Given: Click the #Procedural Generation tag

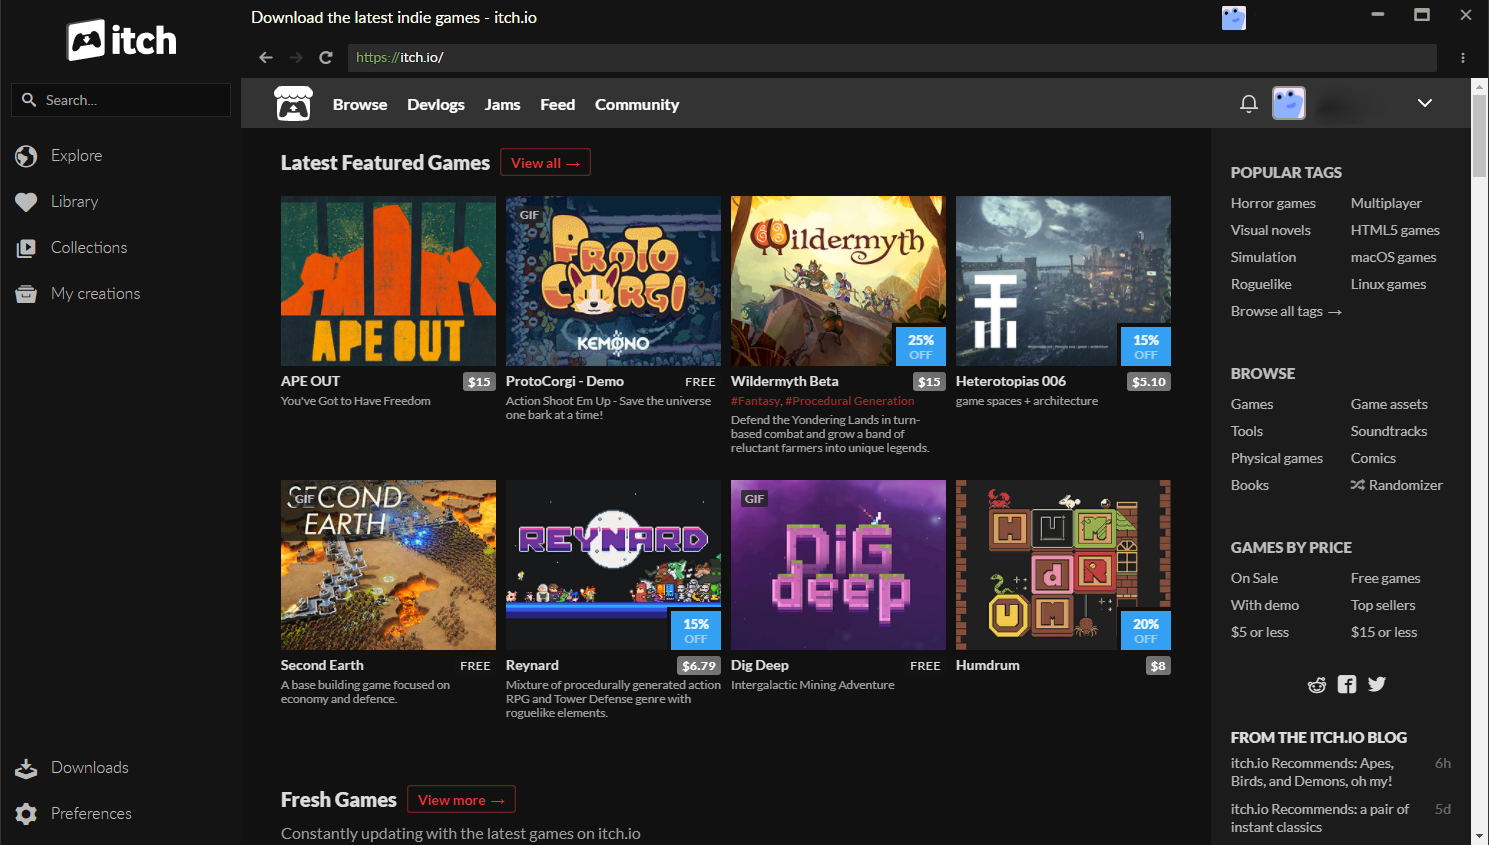Looking at the screenshot, I should 850,401.
